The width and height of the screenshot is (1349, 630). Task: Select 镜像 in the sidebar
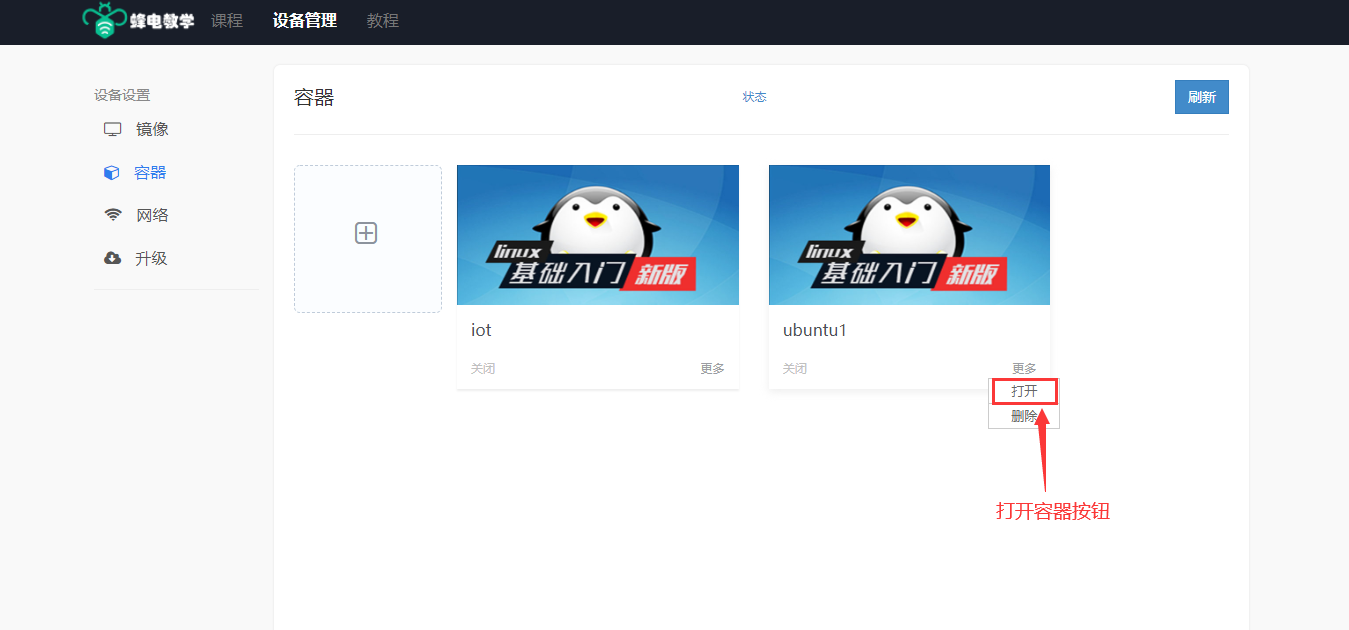click(x=152, y=129)
